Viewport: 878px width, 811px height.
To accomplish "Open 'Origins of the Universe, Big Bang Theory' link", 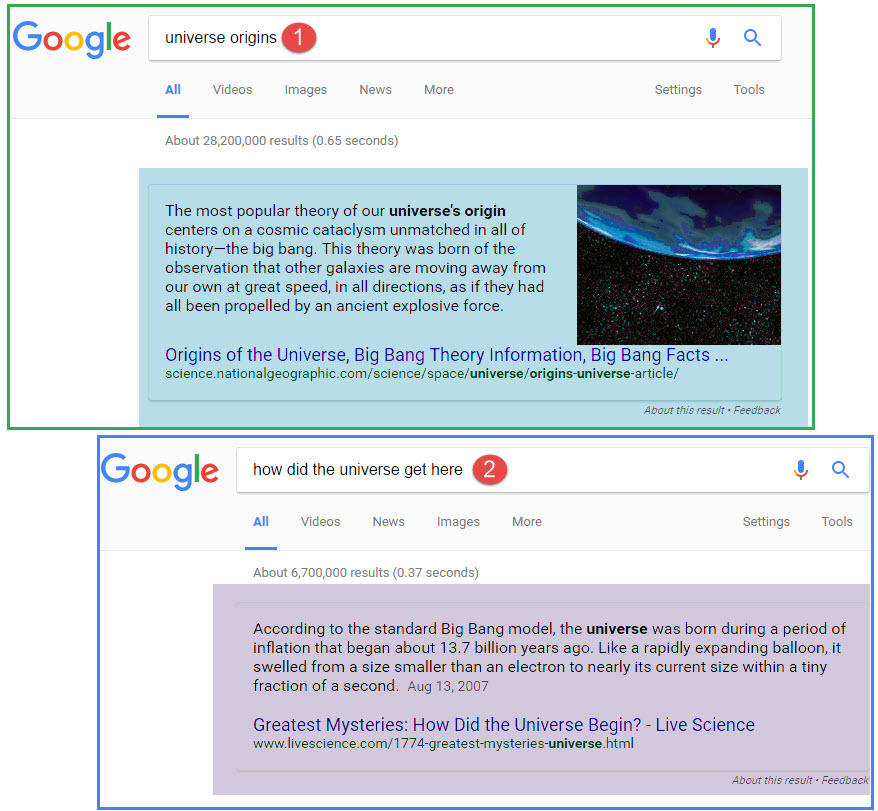I will tap(446, 355).
